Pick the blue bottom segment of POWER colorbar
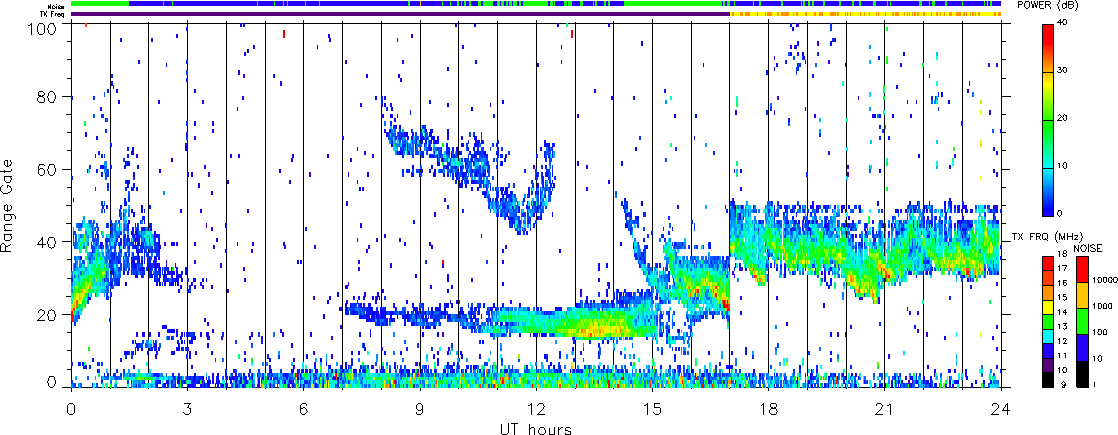This screenshot has width=1118, height=435. click(x=1047, y=190)
